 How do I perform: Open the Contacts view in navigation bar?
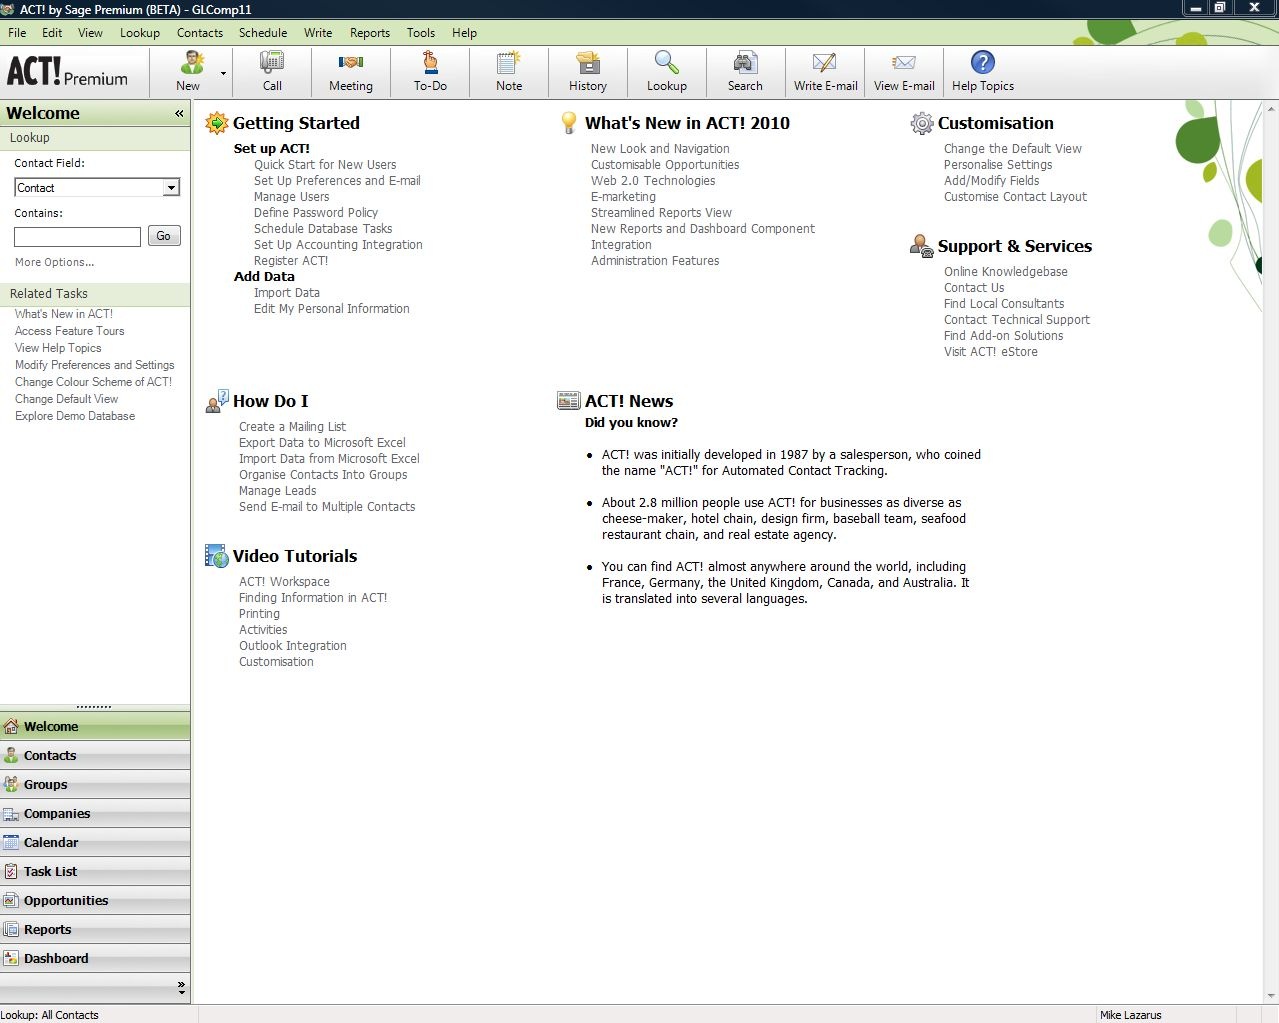coord(95,756)
